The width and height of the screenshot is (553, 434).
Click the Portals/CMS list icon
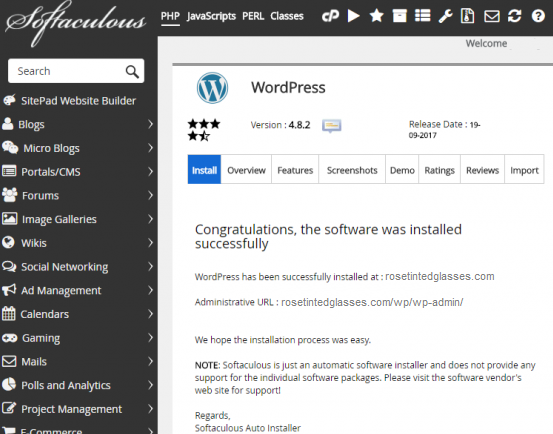9,171
